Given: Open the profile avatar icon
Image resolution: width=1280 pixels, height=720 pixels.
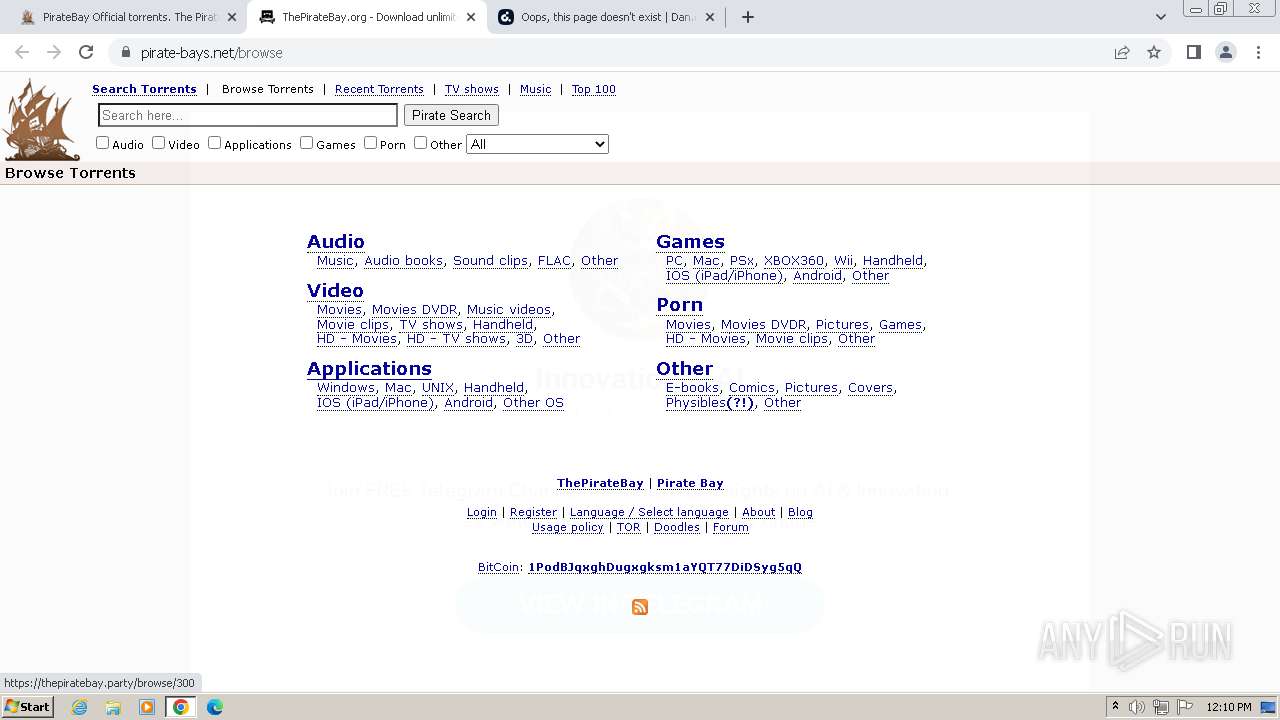Looking at the screenshot, I should click(1225, 52).
